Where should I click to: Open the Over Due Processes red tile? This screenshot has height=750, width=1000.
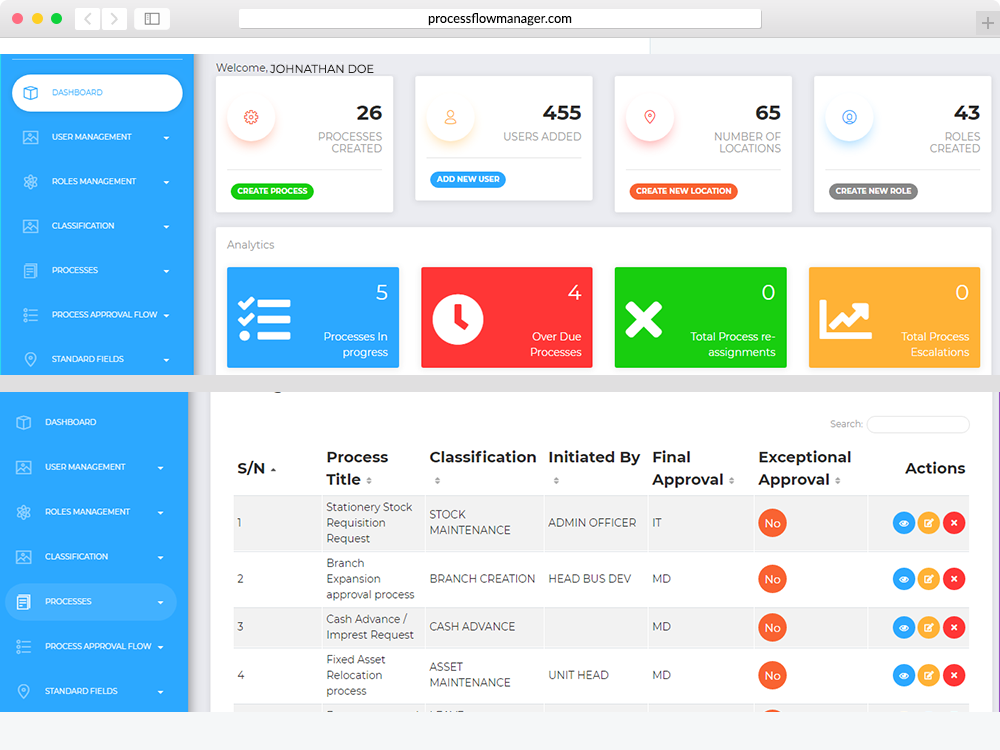507,318
